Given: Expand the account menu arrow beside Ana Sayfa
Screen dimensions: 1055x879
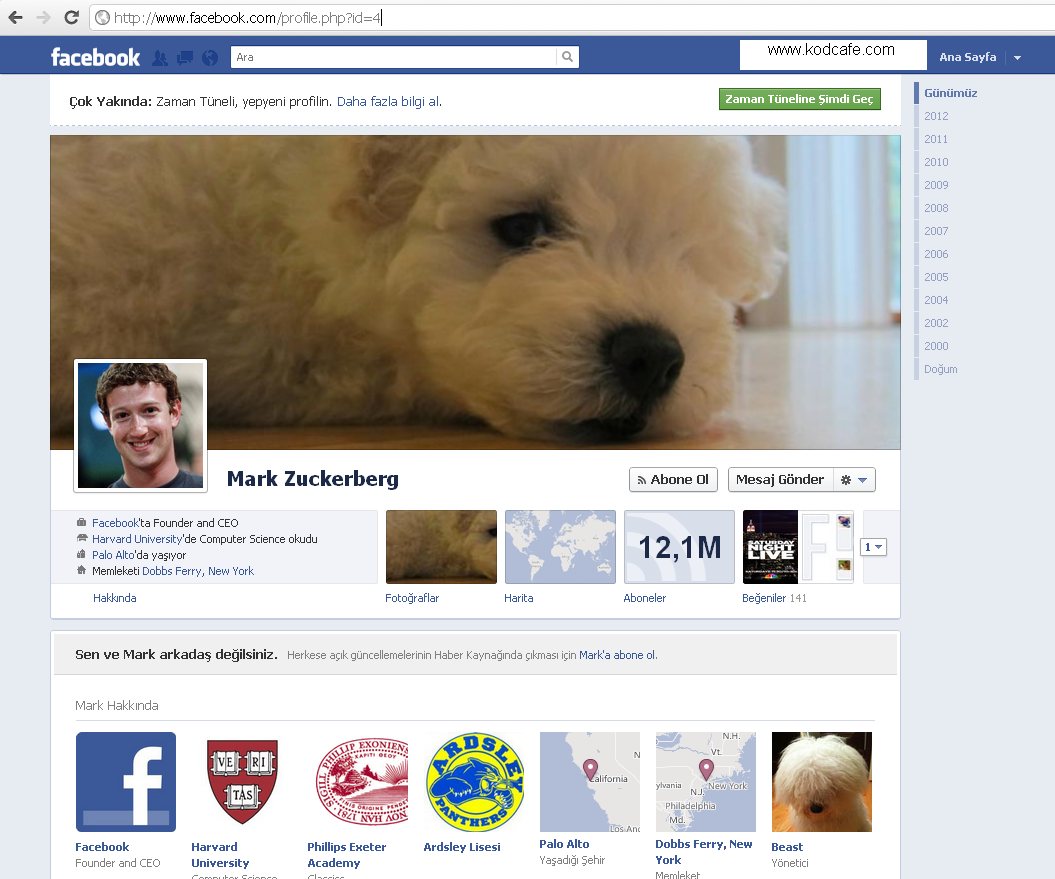Looking at the screenshot, I should (x=1017, y=58).
